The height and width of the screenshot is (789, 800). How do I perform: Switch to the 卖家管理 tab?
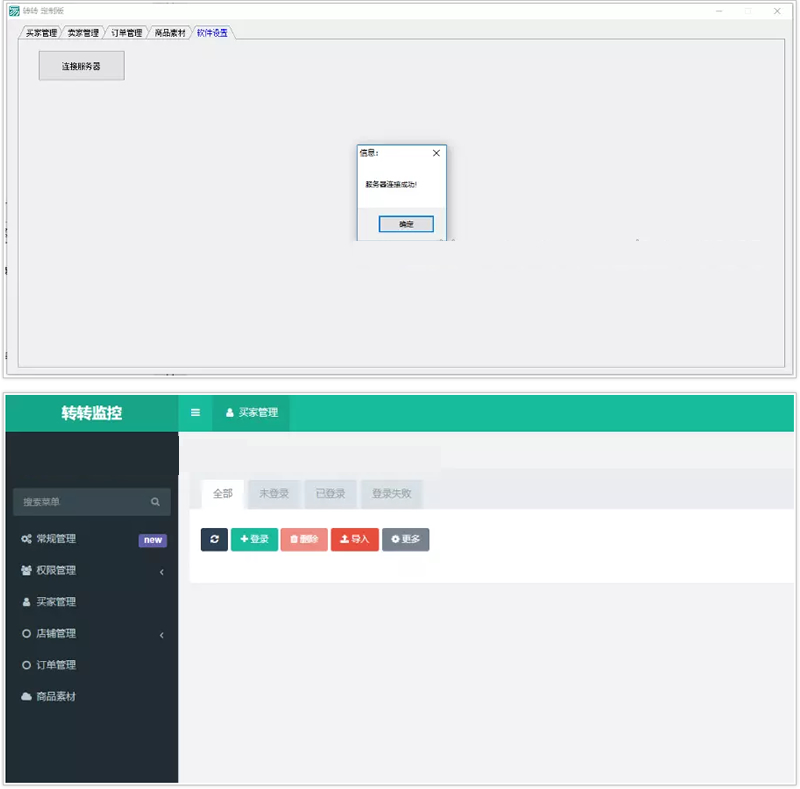(x=83, y=33)
